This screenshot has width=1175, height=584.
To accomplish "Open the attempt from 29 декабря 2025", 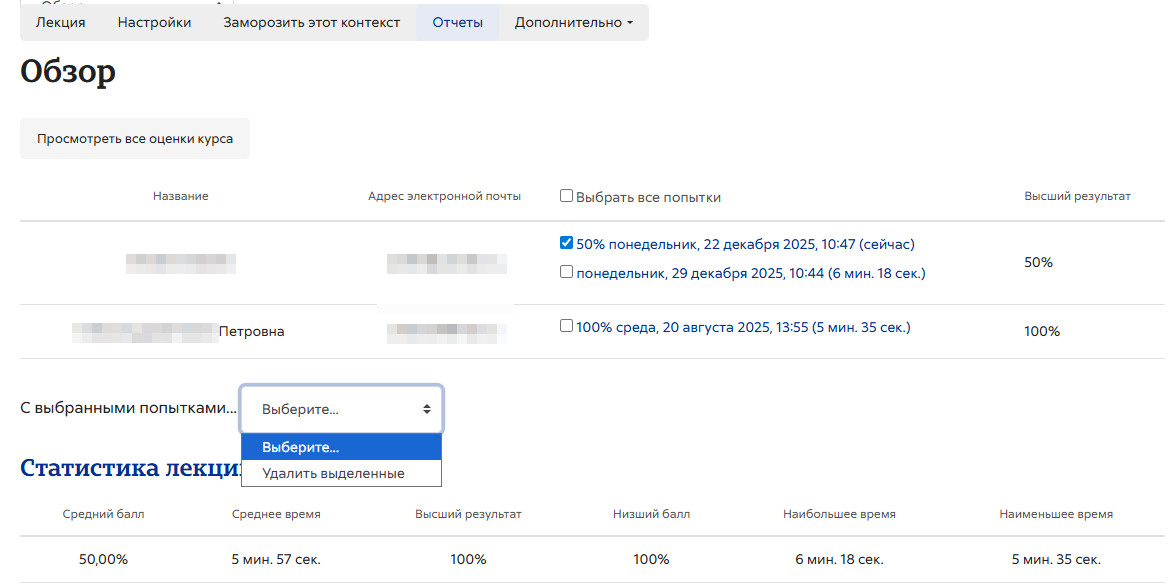I will coord(750,272).
